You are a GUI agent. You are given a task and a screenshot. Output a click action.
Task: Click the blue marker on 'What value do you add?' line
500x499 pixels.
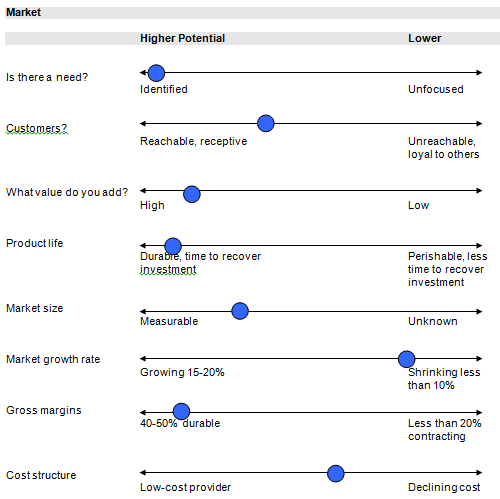click(x=192, y=194)
